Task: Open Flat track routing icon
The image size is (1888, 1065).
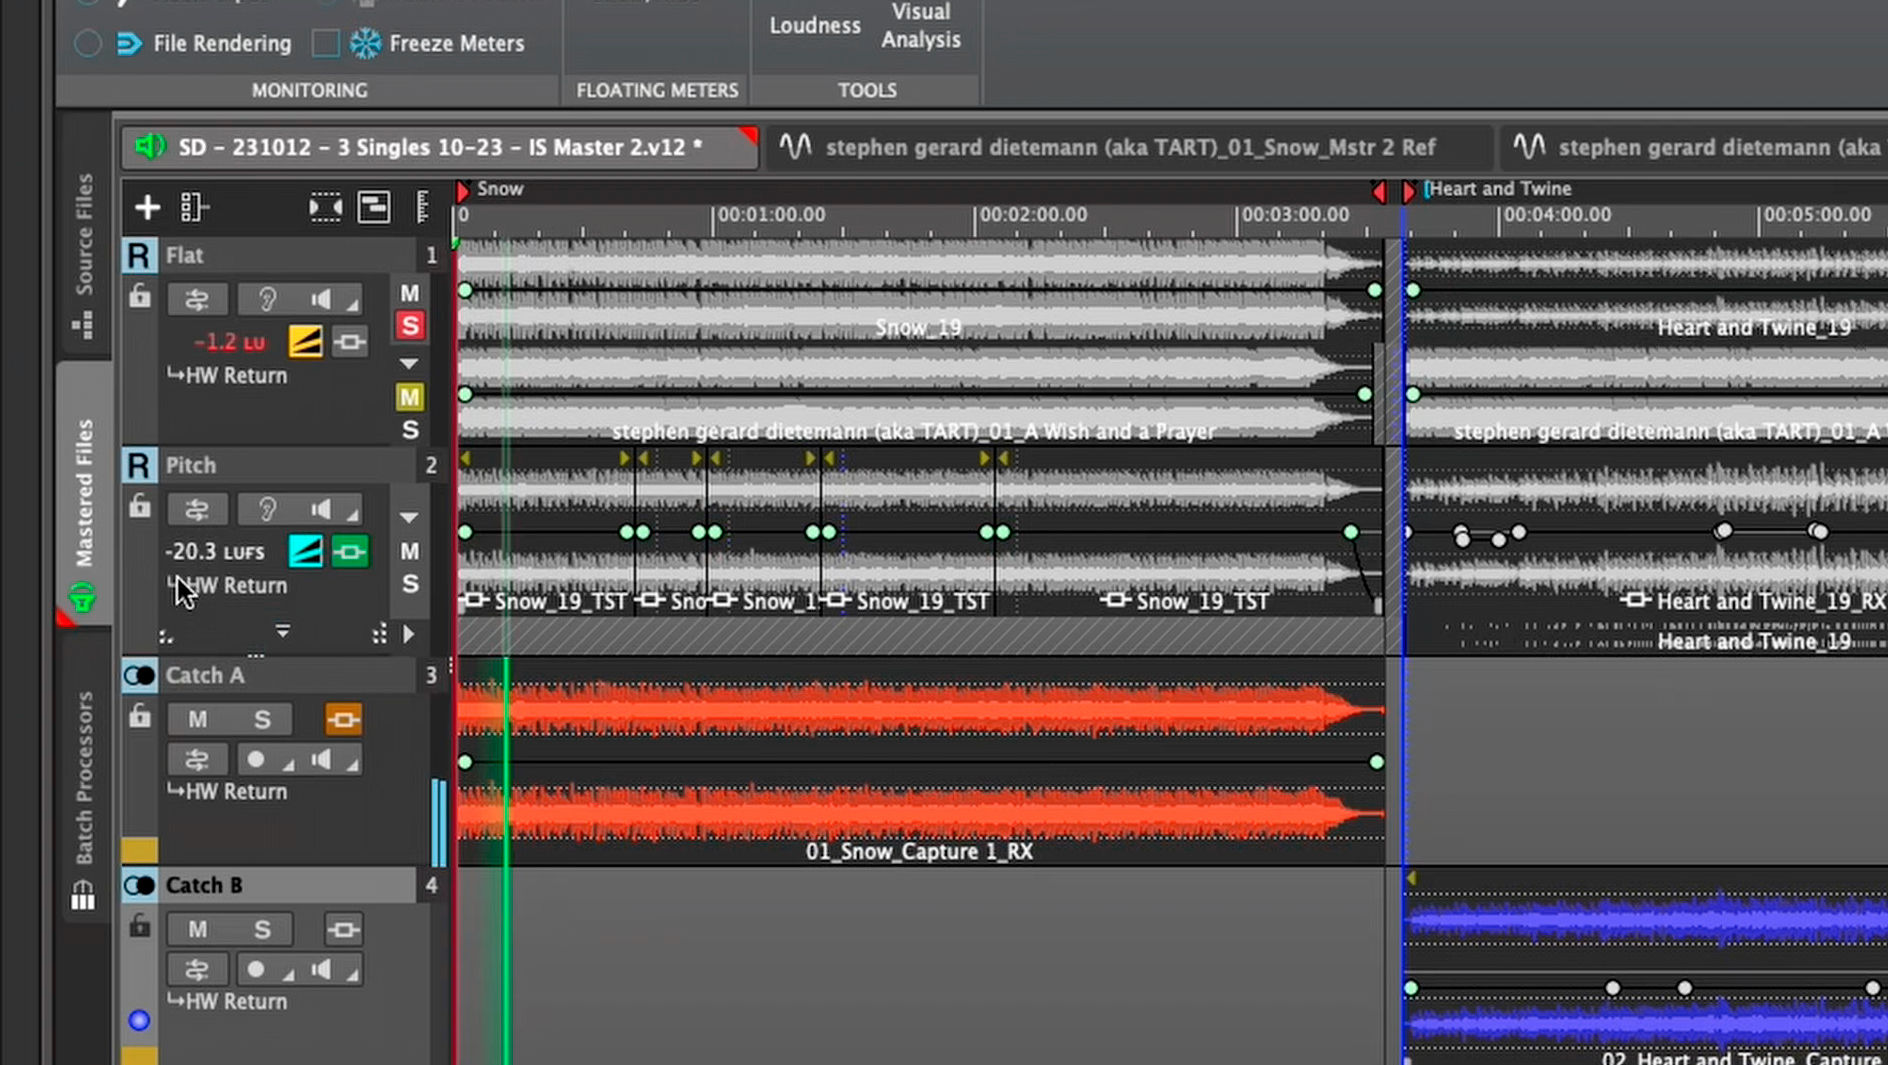Action: (197, 299)
